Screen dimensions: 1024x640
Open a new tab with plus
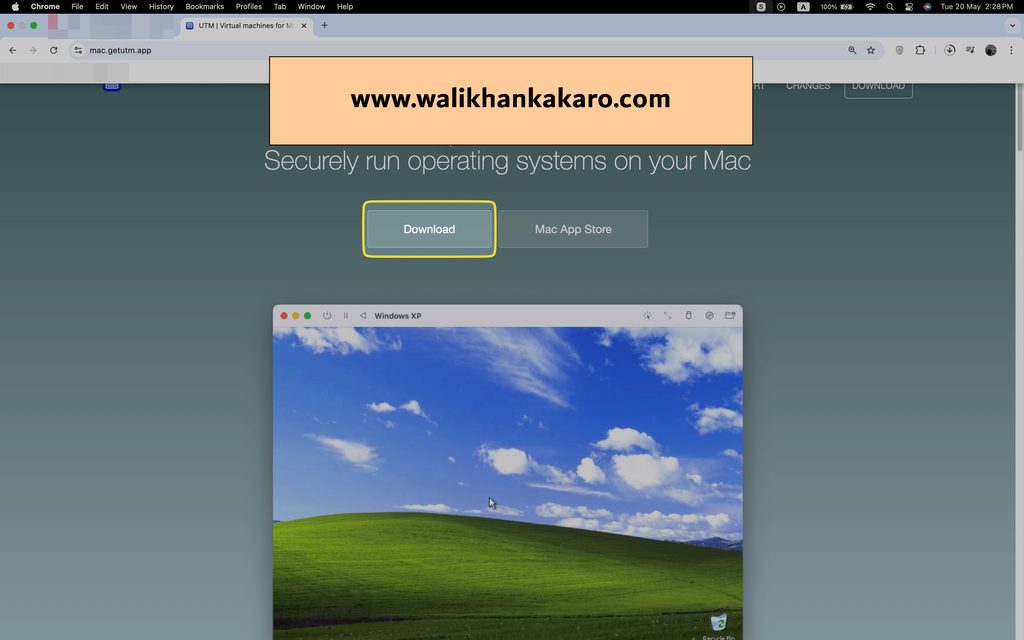pos(324,25)
